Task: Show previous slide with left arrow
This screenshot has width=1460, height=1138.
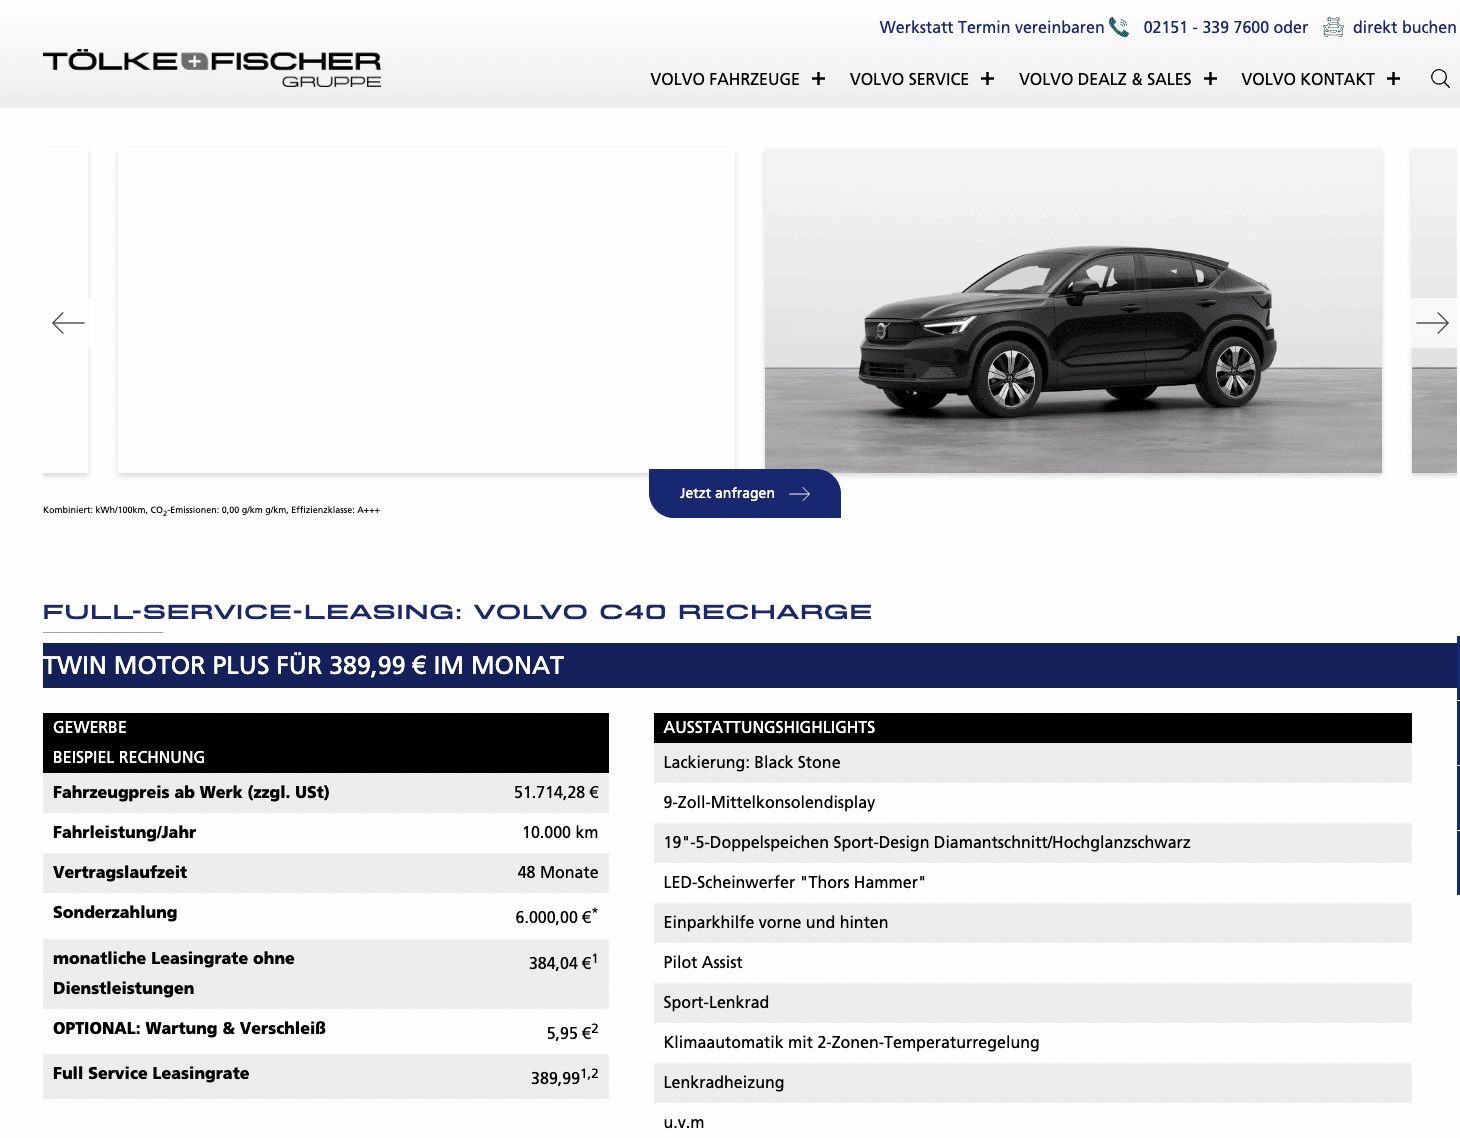Action: (68, 323)
